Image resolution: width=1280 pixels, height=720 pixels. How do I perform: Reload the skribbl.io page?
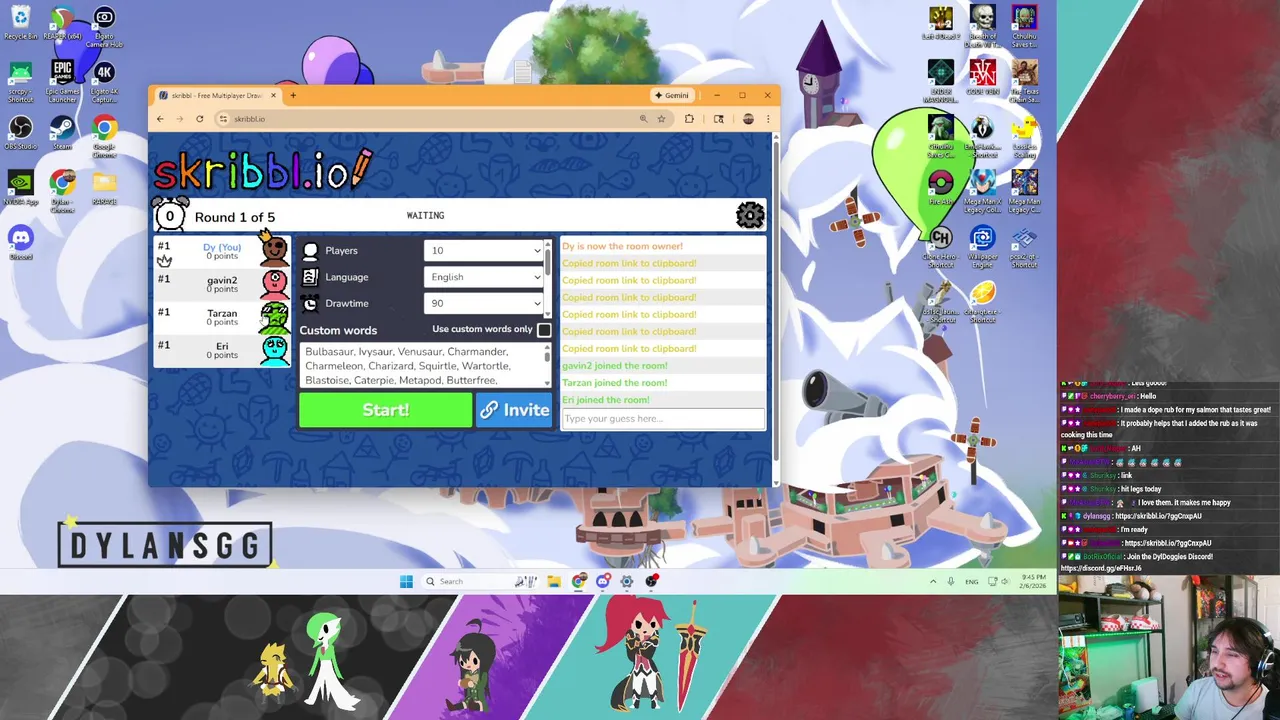[200, 119]
